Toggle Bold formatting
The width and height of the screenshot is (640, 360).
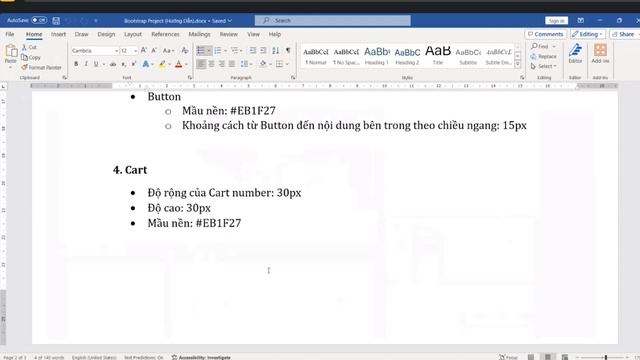(x=76, y=64)
